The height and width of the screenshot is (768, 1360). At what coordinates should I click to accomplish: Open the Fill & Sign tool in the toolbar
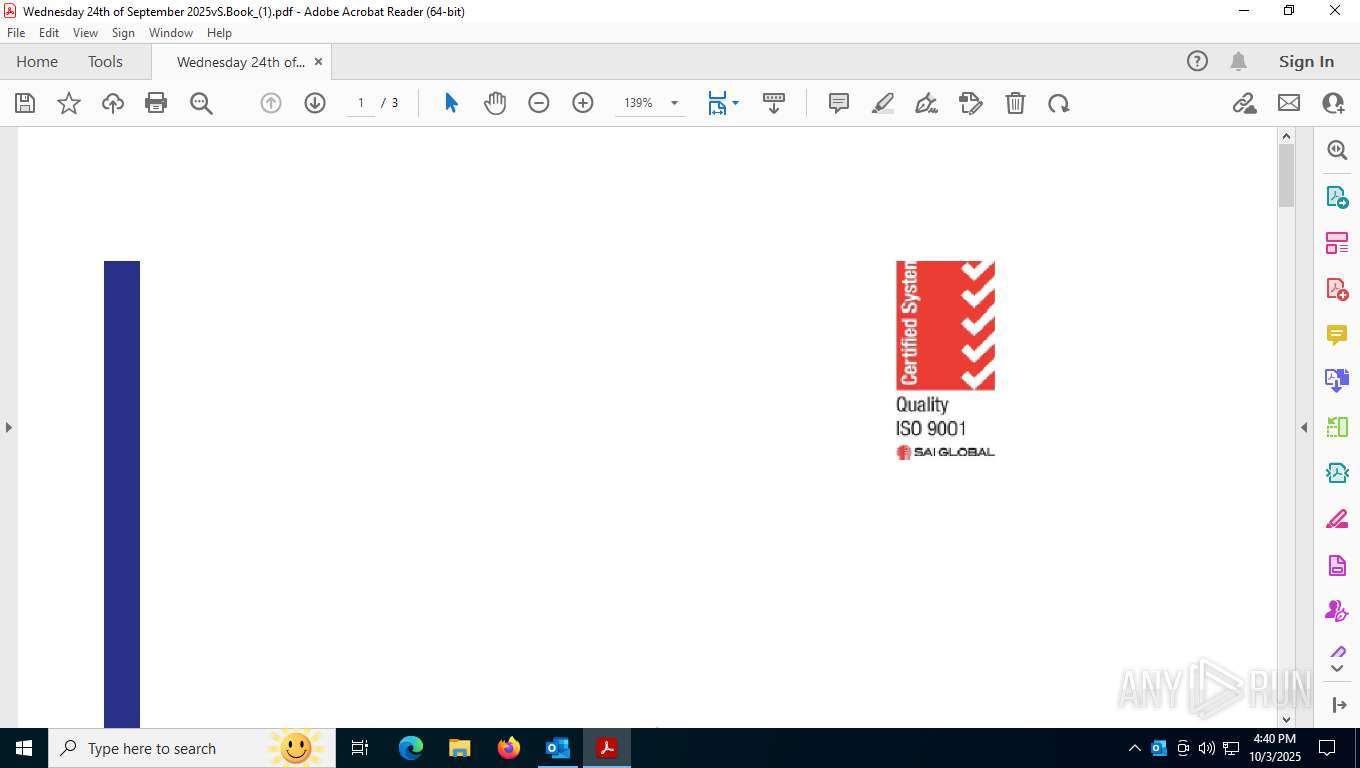tap(971, 103)
